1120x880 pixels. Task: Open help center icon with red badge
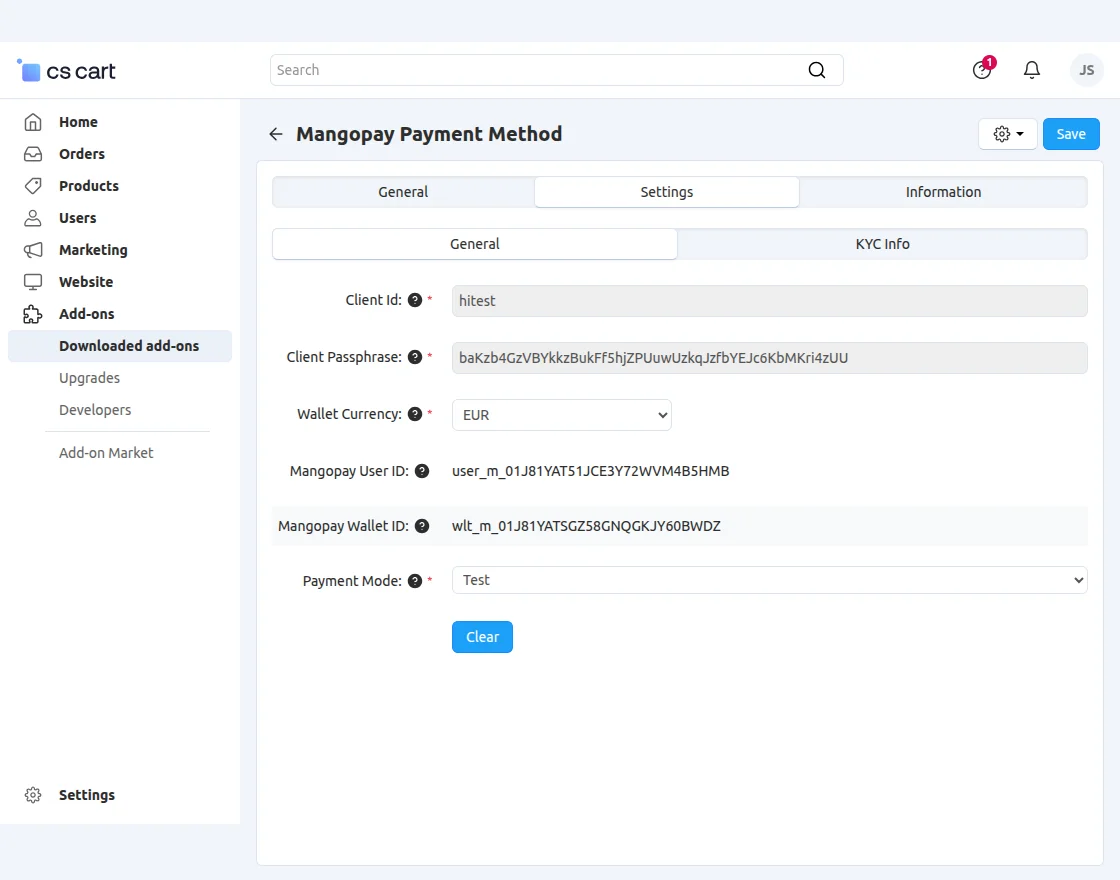coord(983,69)
